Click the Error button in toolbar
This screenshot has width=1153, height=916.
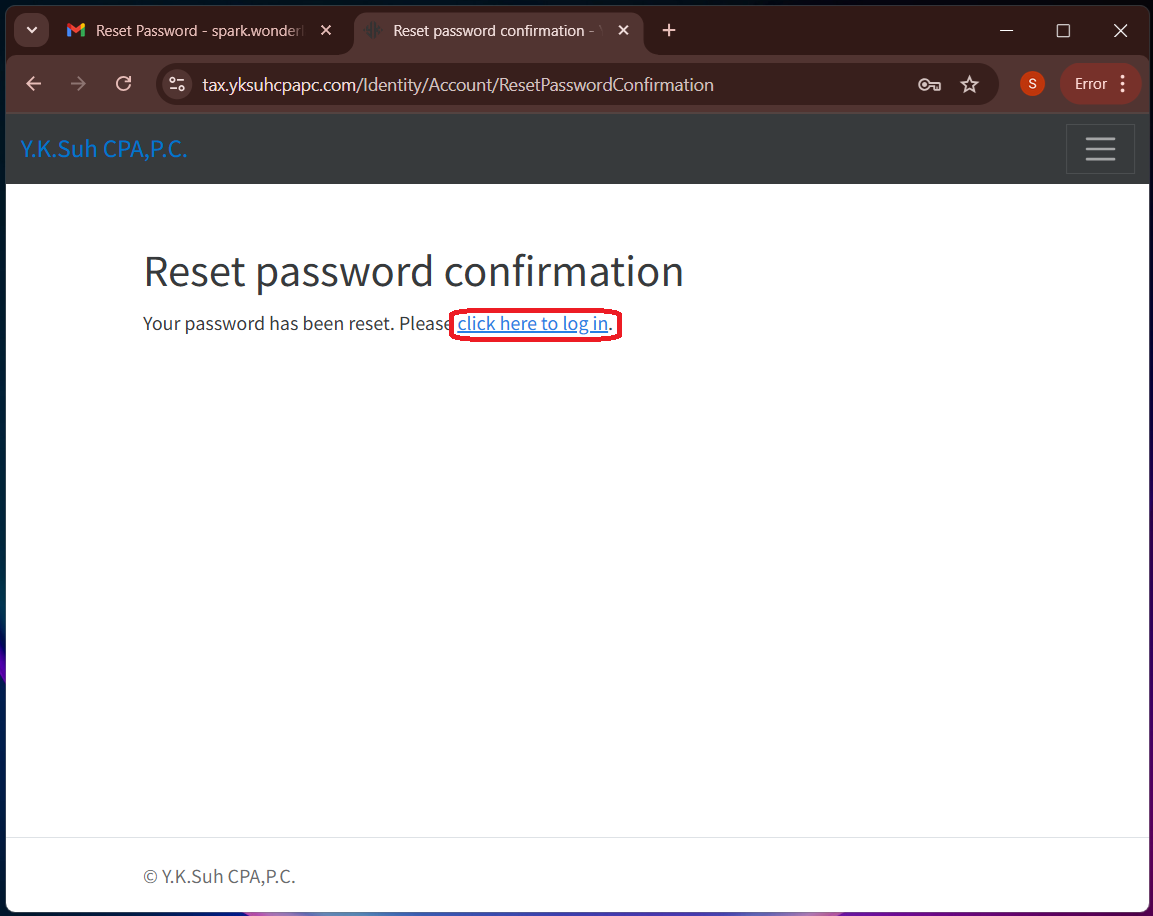pos(1090,84)
